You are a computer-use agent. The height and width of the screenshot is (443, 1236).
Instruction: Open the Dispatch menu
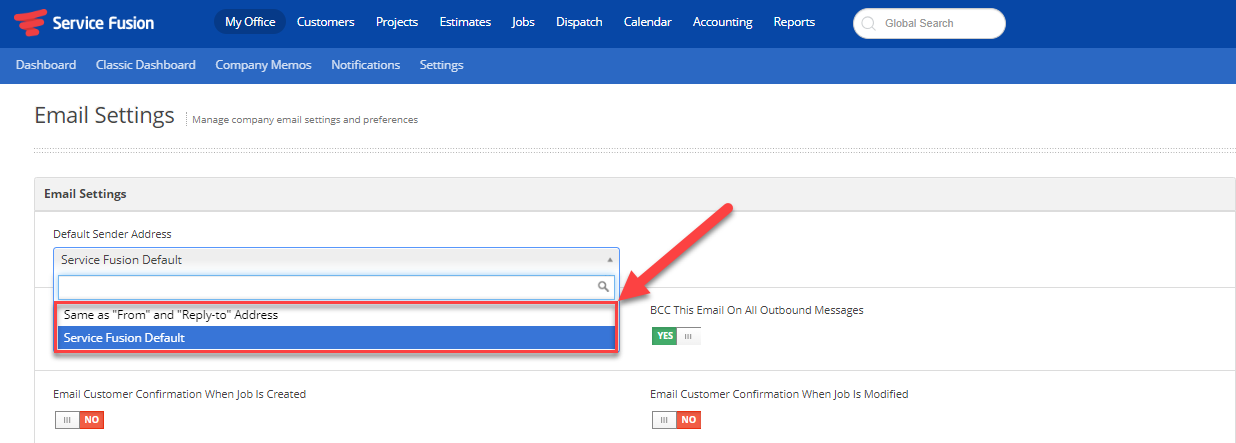[579, 22]
